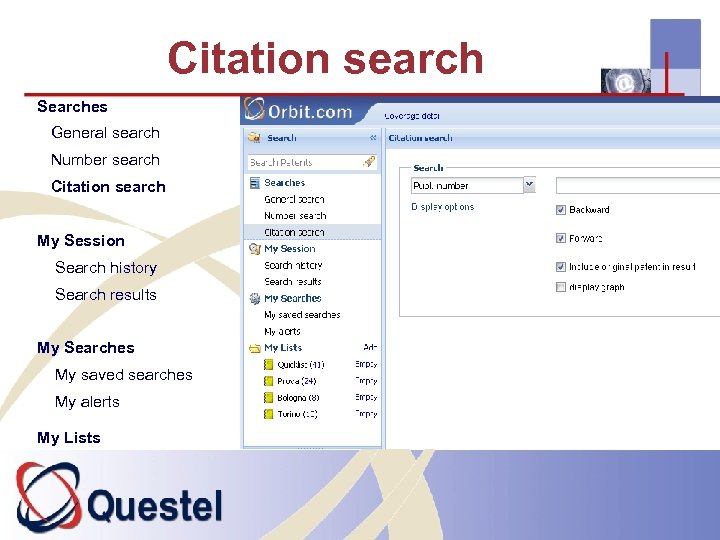Screen dimensions: 720x540
Task: Click the My Session heading in Orbit sidebar
Action: [x=290, y=249]
